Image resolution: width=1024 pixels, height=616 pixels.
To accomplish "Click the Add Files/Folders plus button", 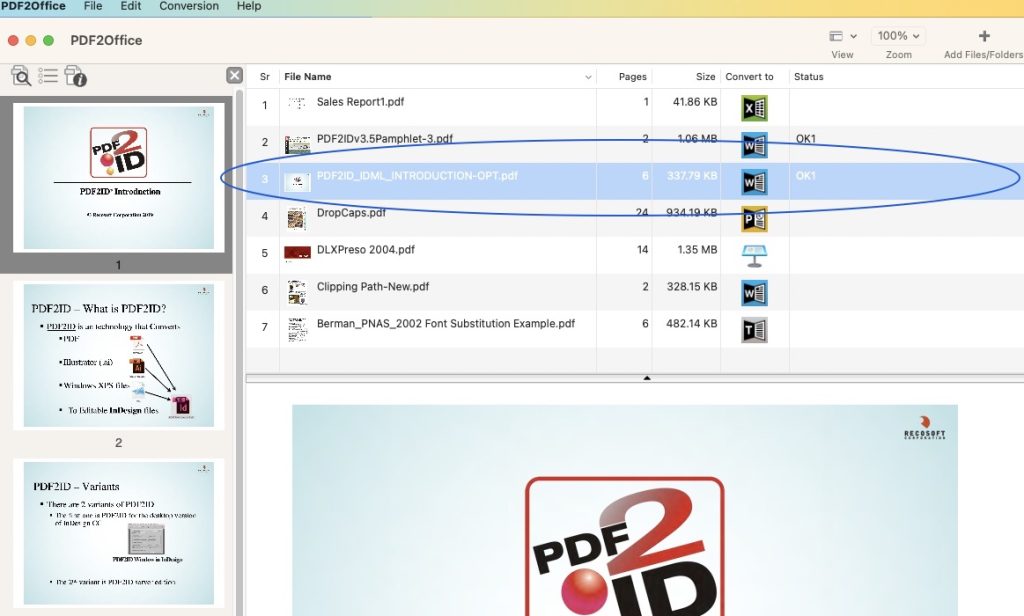I will click(x=983, y=36).
